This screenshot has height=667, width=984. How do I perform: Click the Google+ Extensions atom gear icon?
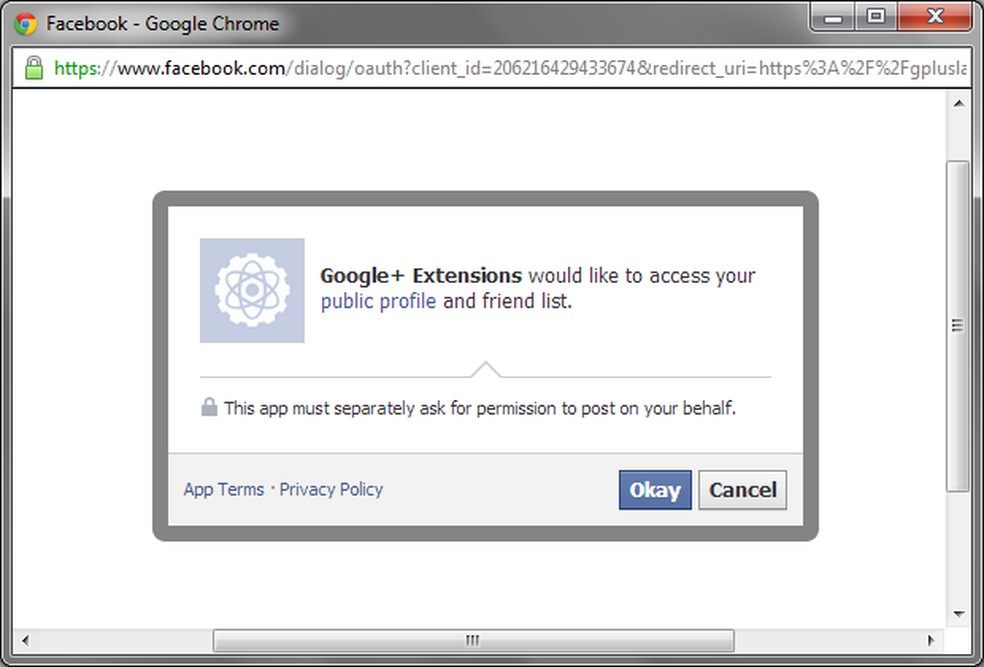point(252,291)
